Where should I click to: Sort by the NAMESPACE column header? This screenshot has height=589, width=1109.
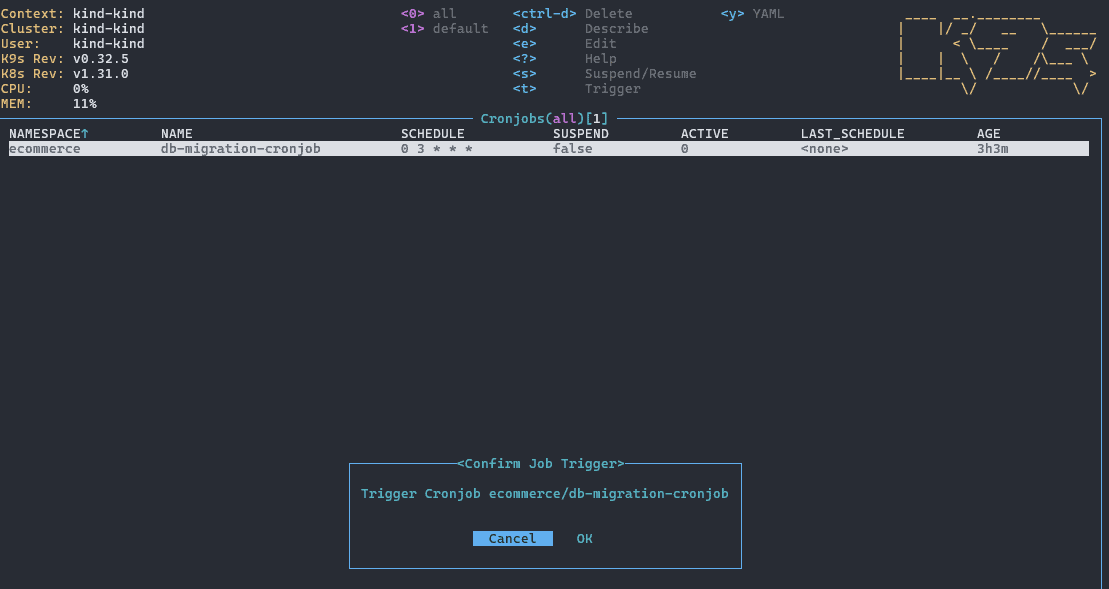(x=49, y=134)
